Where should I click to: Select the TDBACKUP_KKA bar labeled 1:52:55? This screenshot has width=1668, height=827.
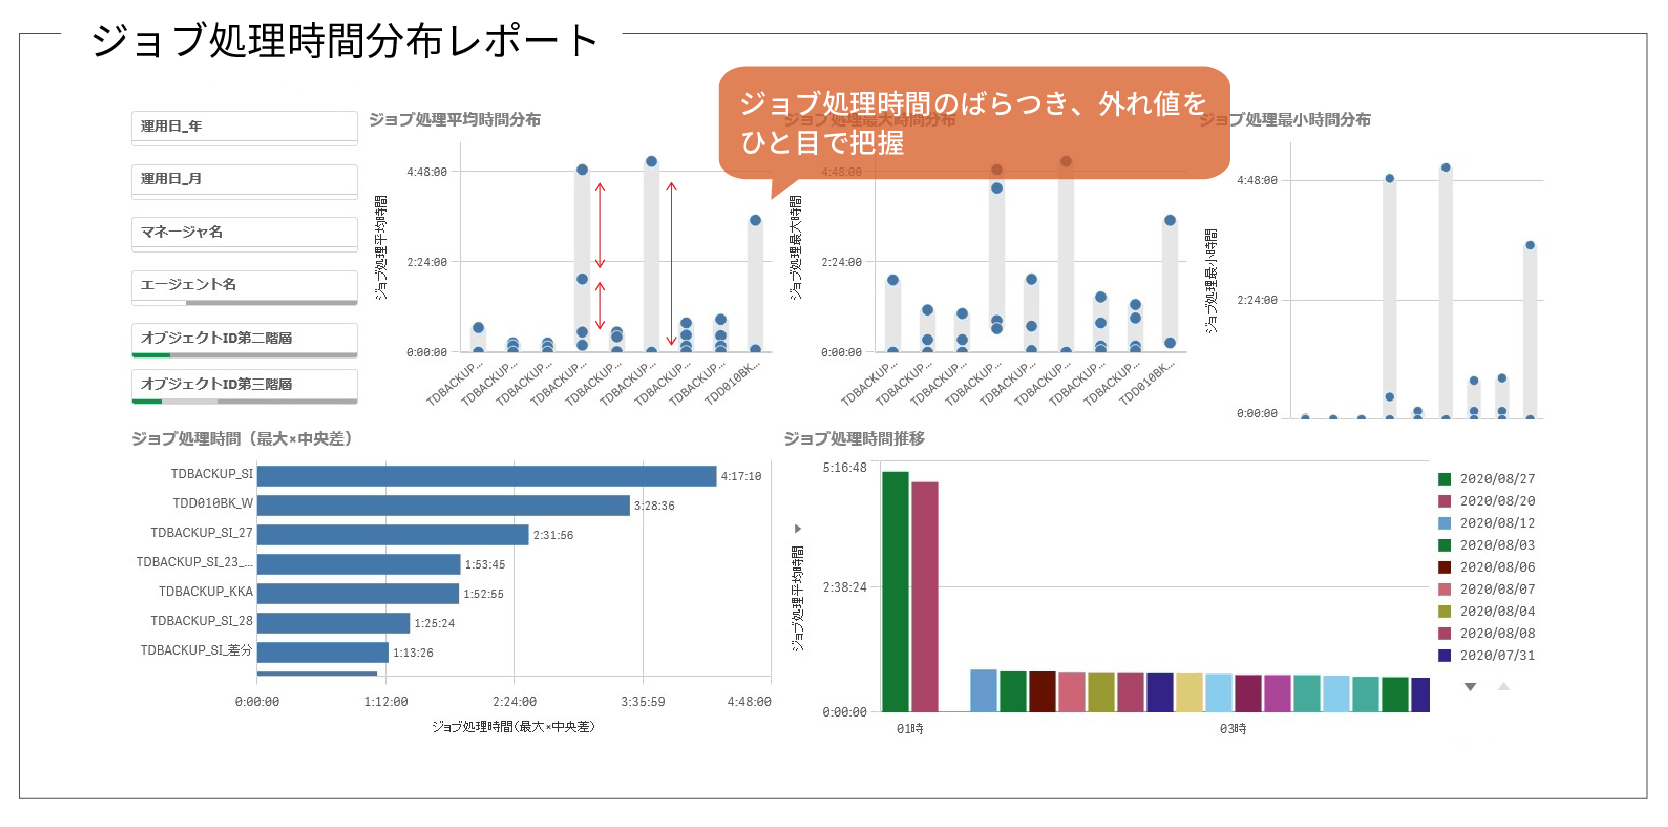pyautogui.click(x=358, y=593)
